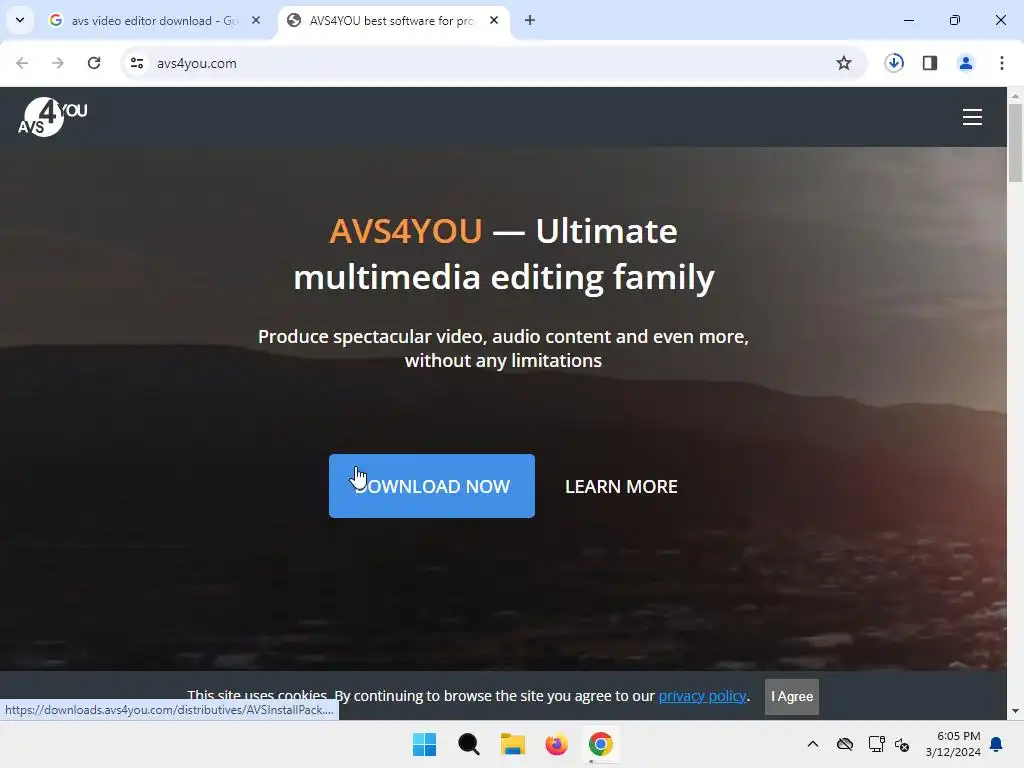This screenshot has width=1024, height=768.
Task: Bookmark this page with the star icon
Action: pyautogui.click(x=844, y=63)
